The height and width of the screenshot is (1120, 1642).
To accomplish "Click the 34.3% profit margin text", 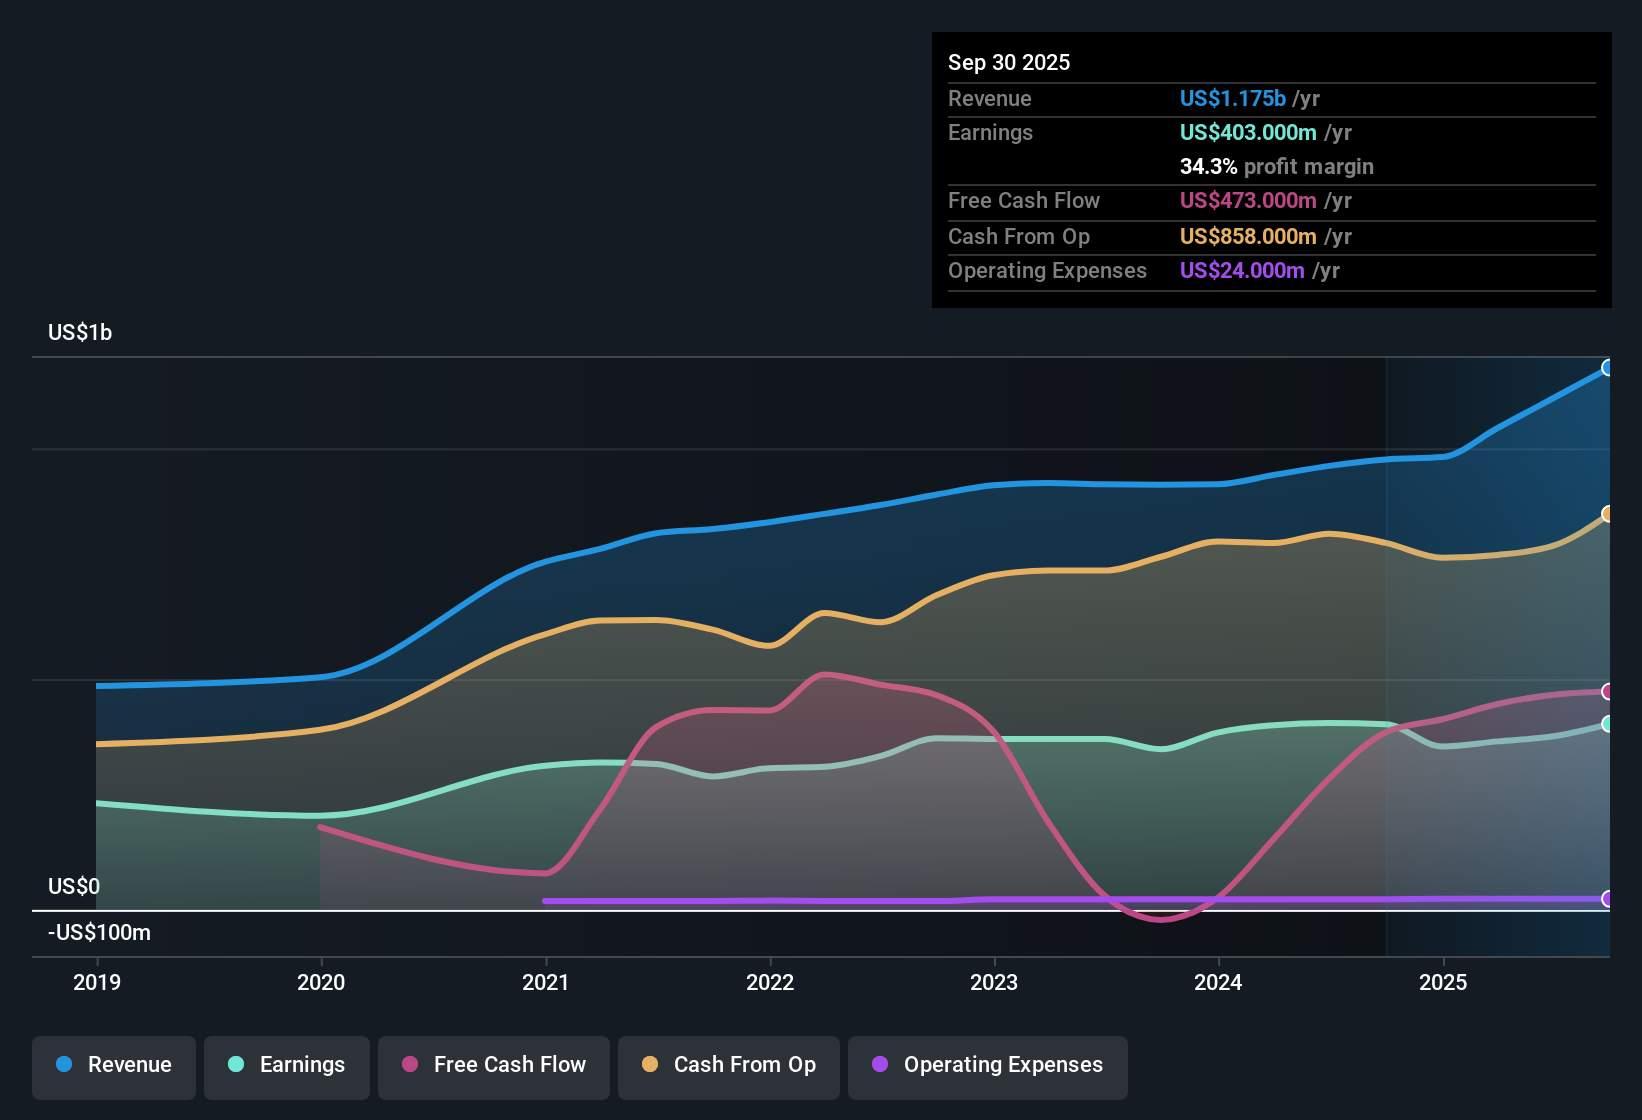I will (x=1277, y=166).
